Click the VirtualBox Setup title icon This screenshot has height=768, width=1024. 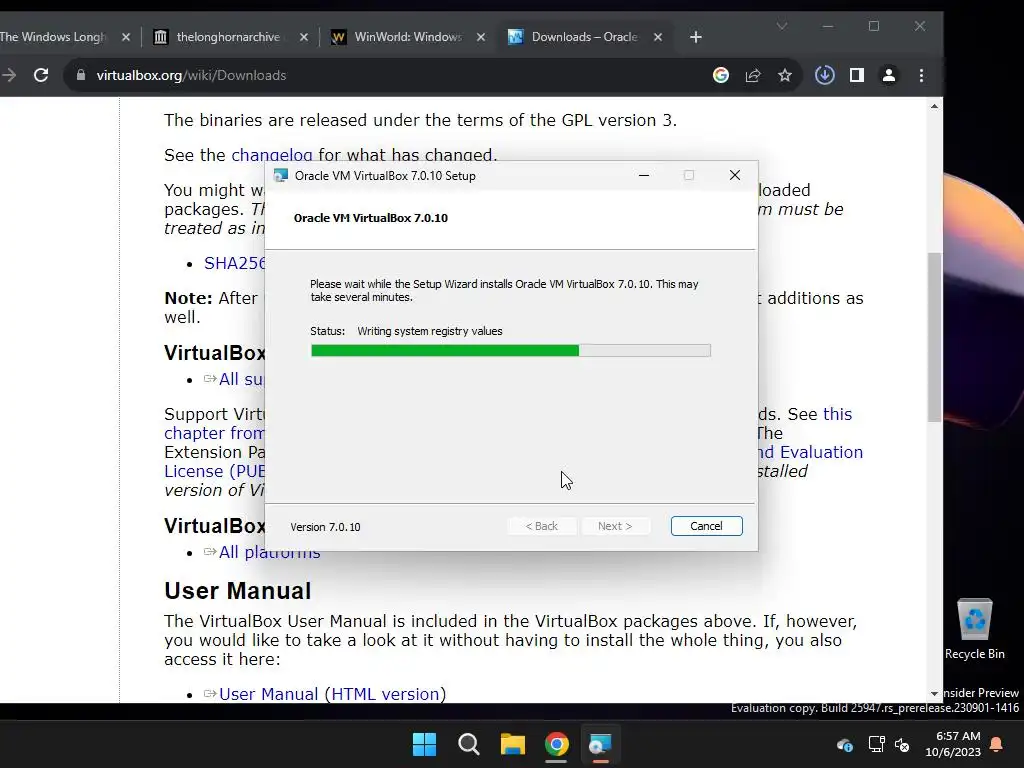281,175
